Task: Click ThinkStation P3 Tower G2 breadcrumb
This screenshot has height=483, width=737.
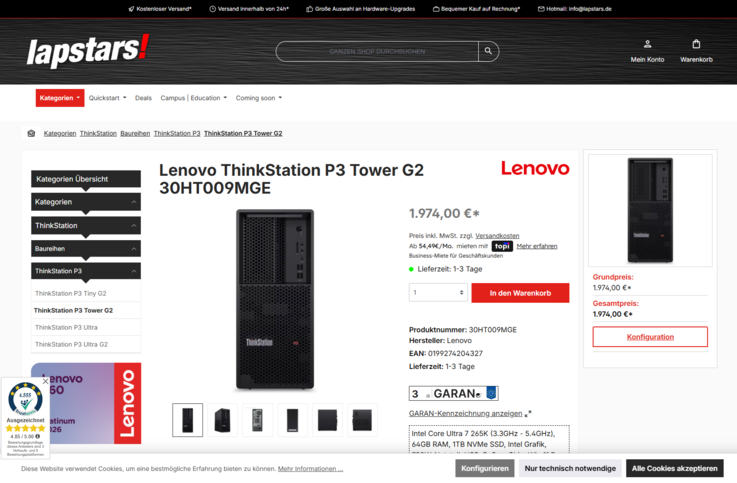Action: pos(243,133)
